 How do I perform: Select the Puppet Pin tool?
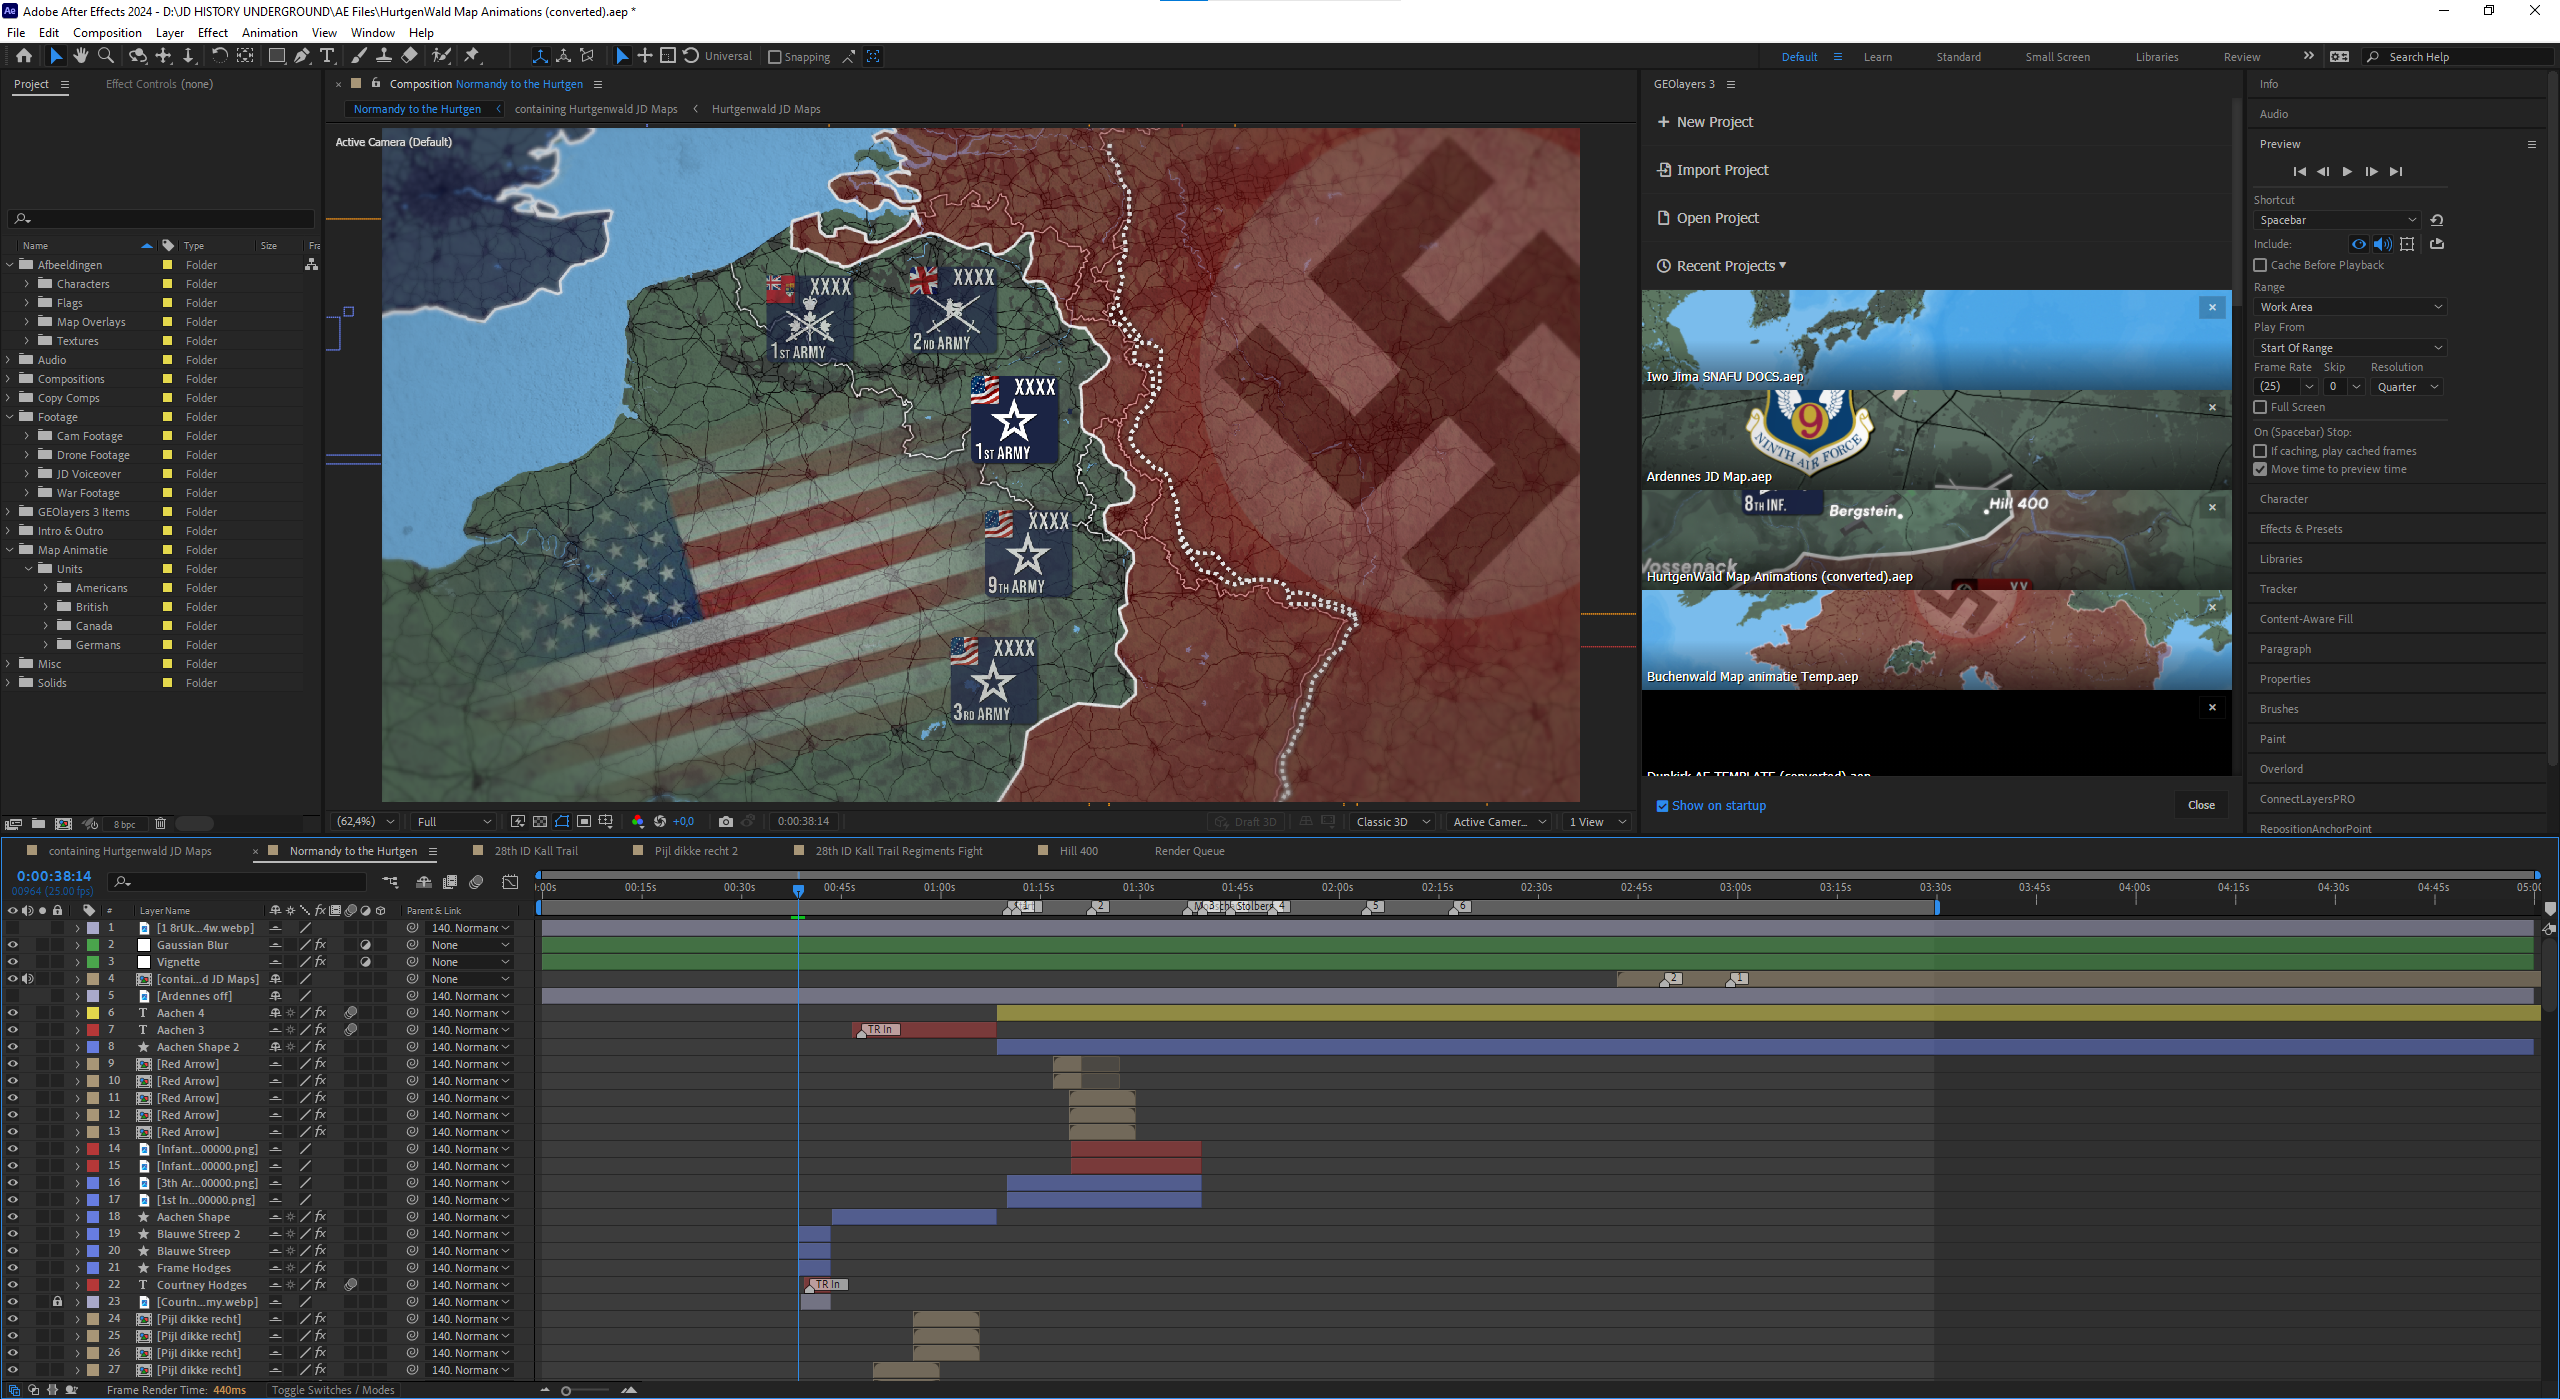(472, 56)
